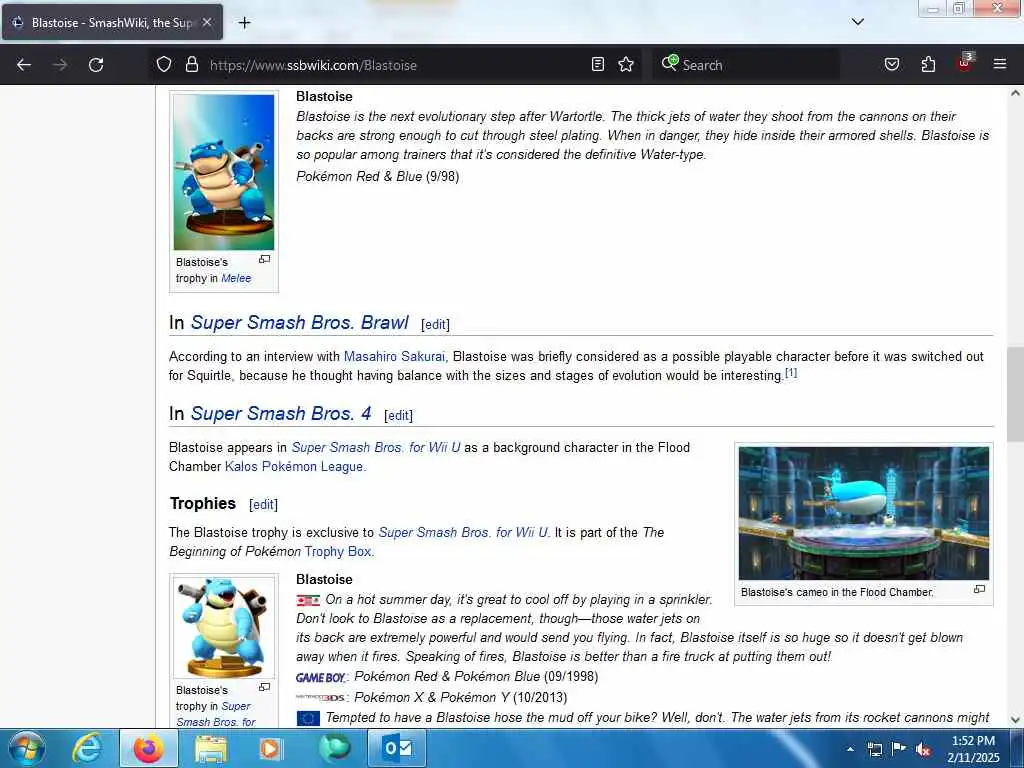Jump to reference footnote [1]
This screenshot has height=768, width=1024.
[791, 373]
